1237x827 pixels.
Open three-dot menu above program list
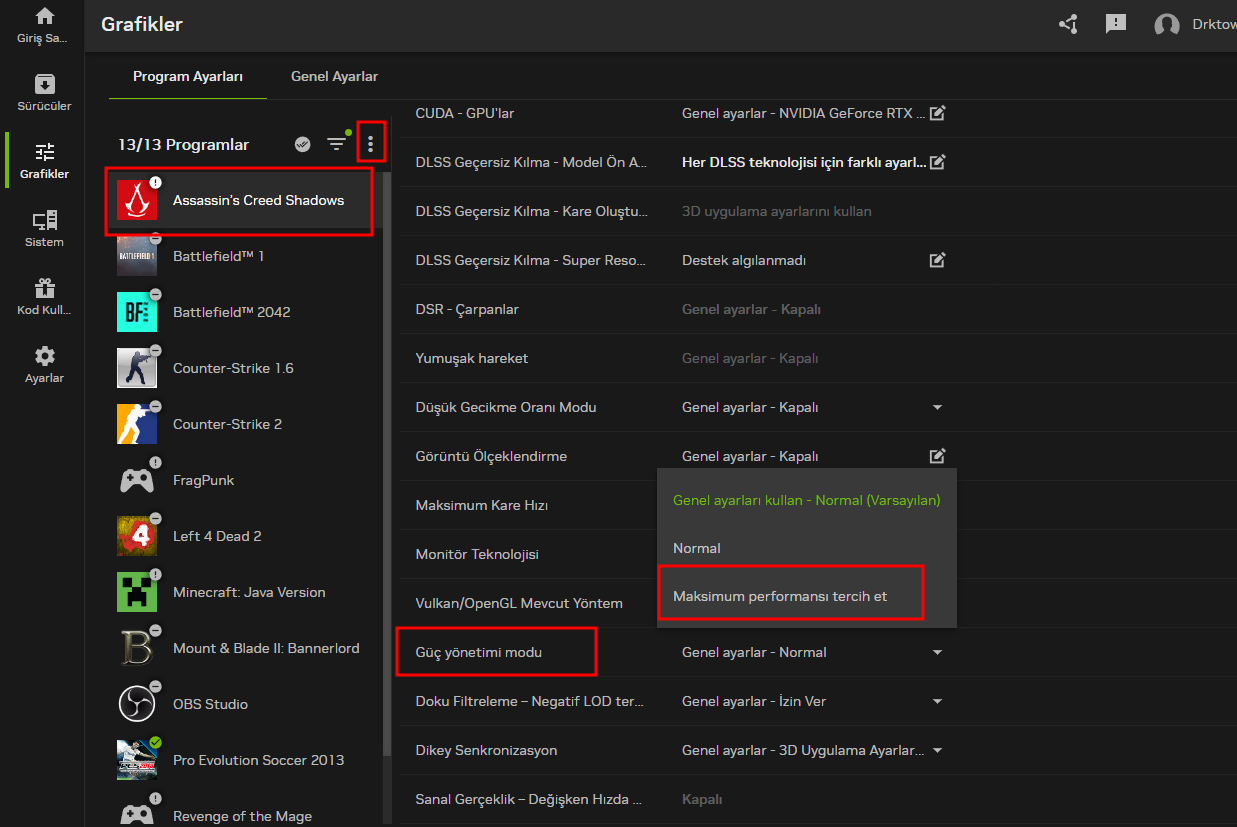[371, 144]
